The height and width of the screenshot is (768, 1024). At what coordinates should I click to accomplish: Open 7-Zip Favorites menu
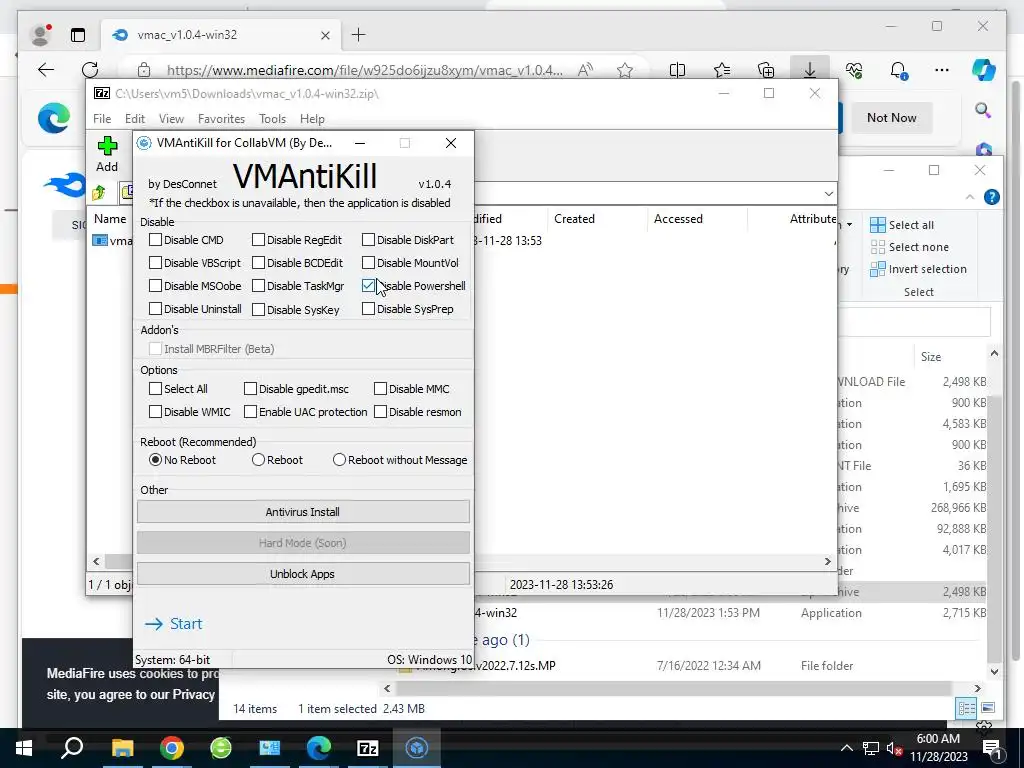tap(221, 119)
